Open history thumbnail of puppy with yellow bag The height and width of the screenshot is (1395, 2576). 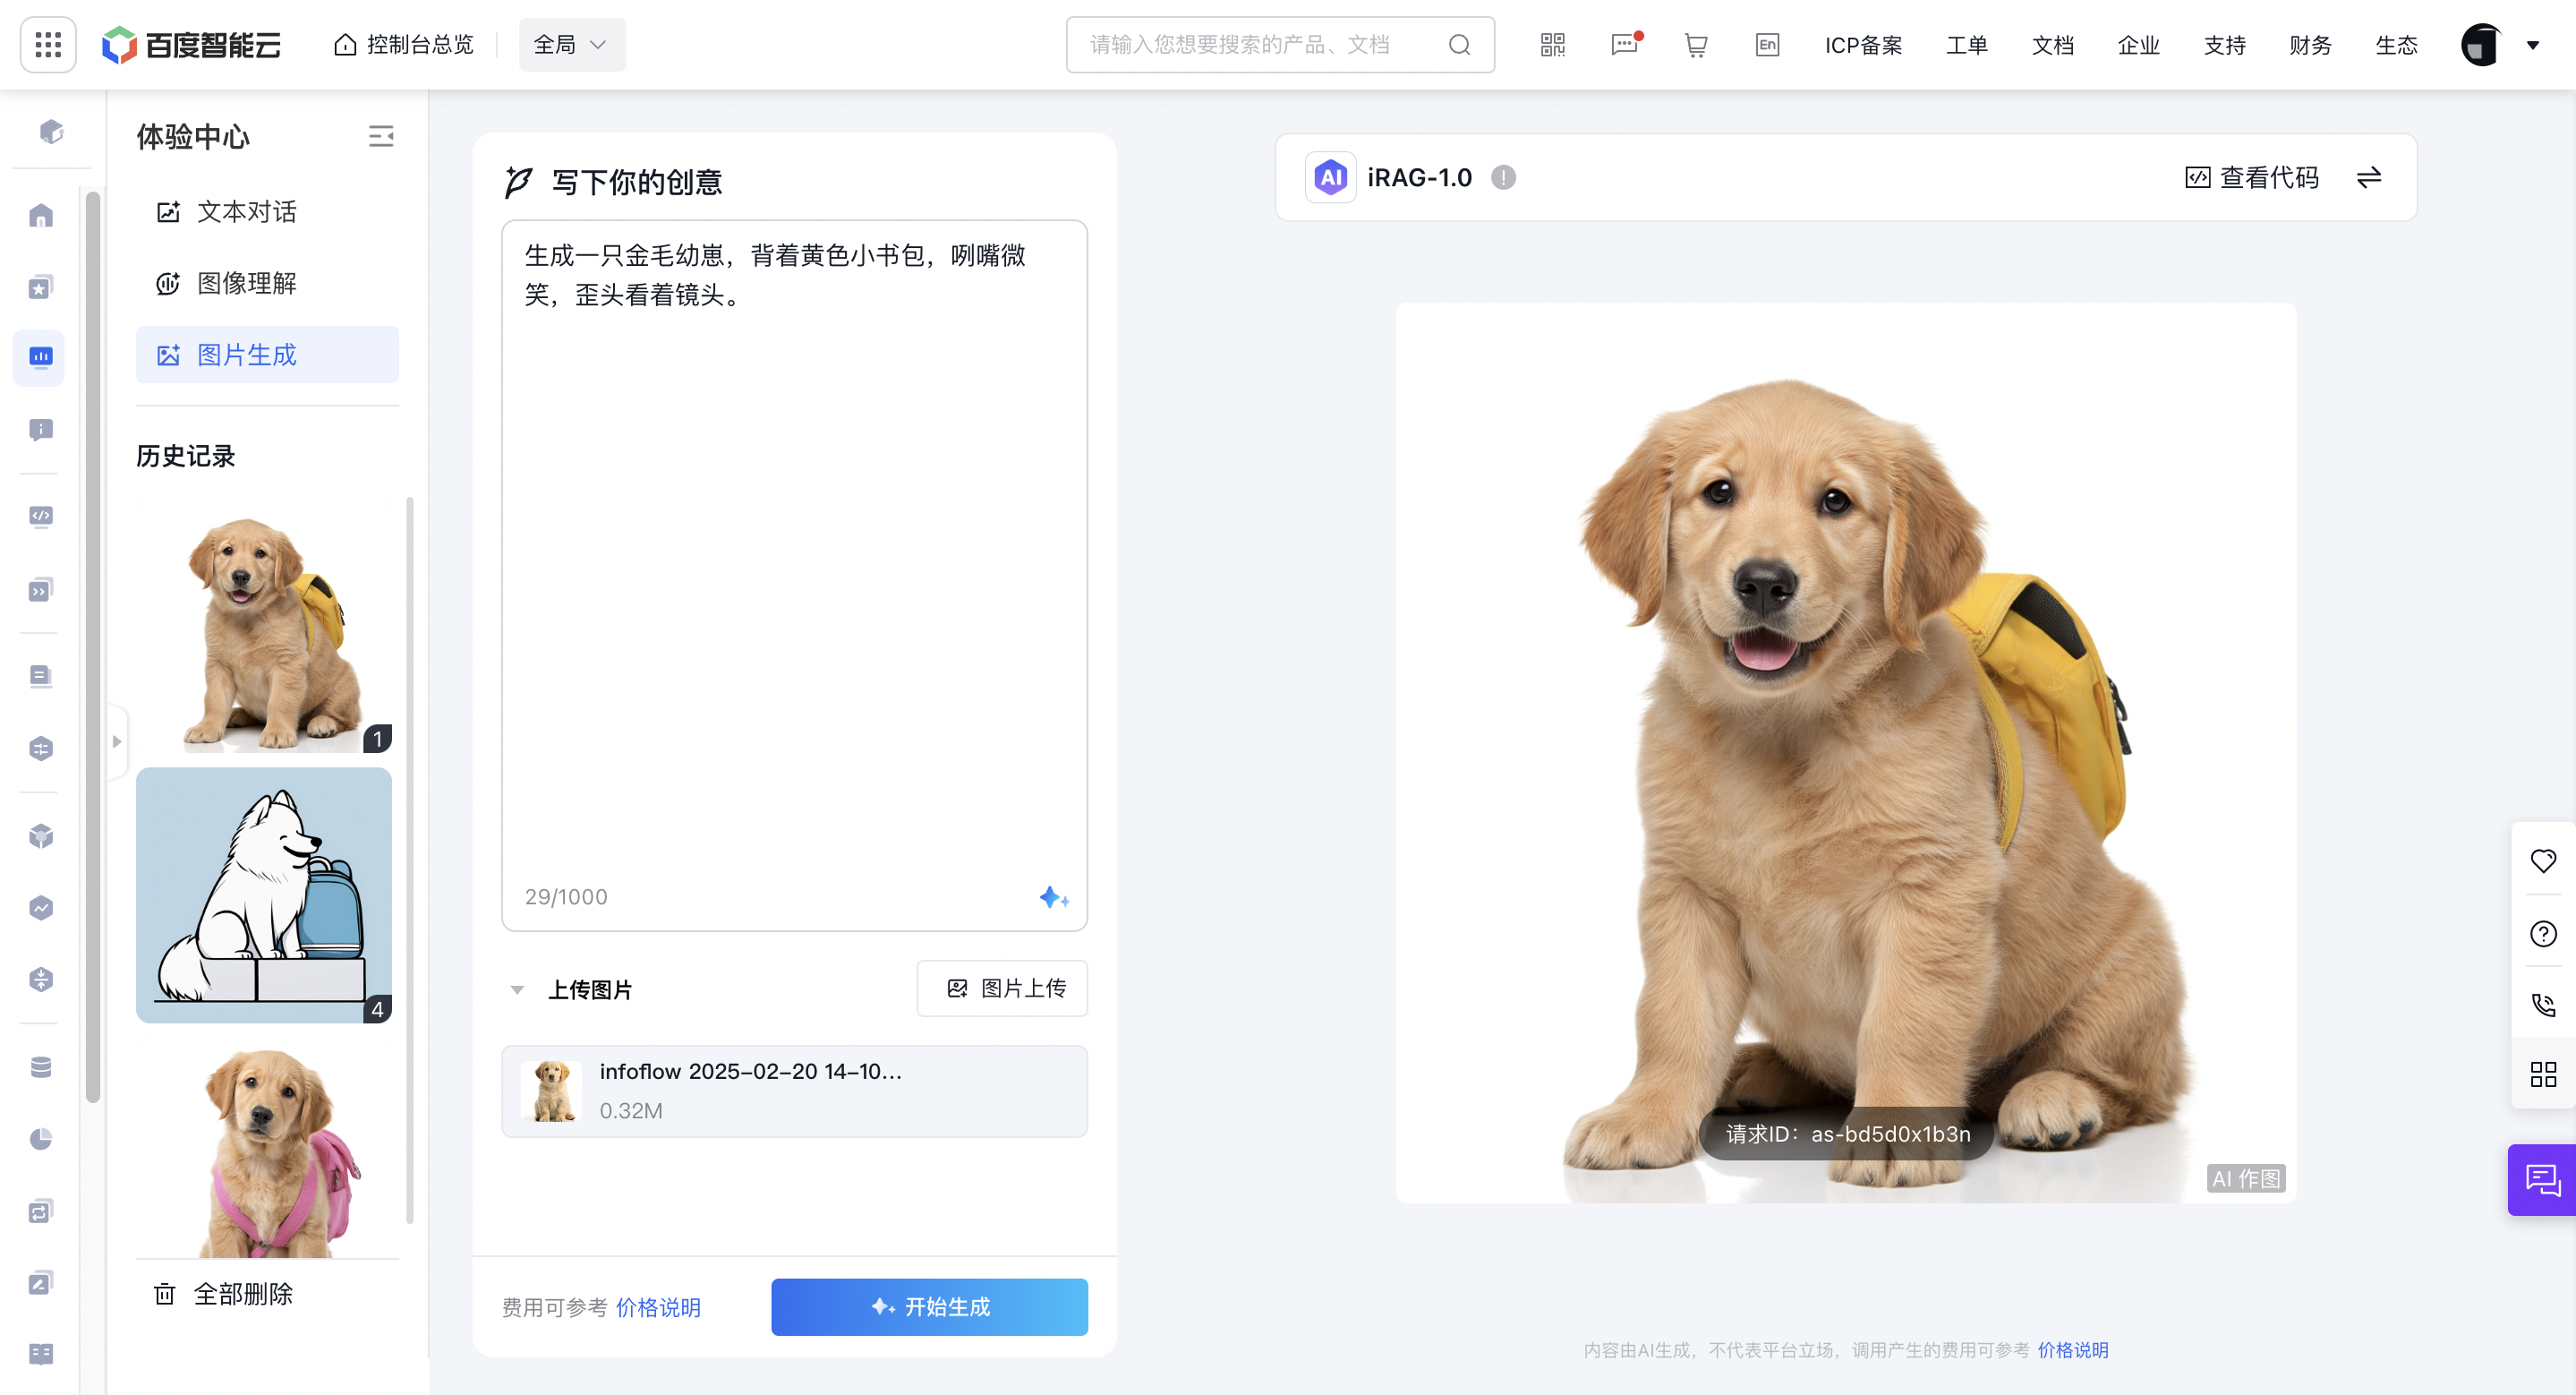[264, 625]
